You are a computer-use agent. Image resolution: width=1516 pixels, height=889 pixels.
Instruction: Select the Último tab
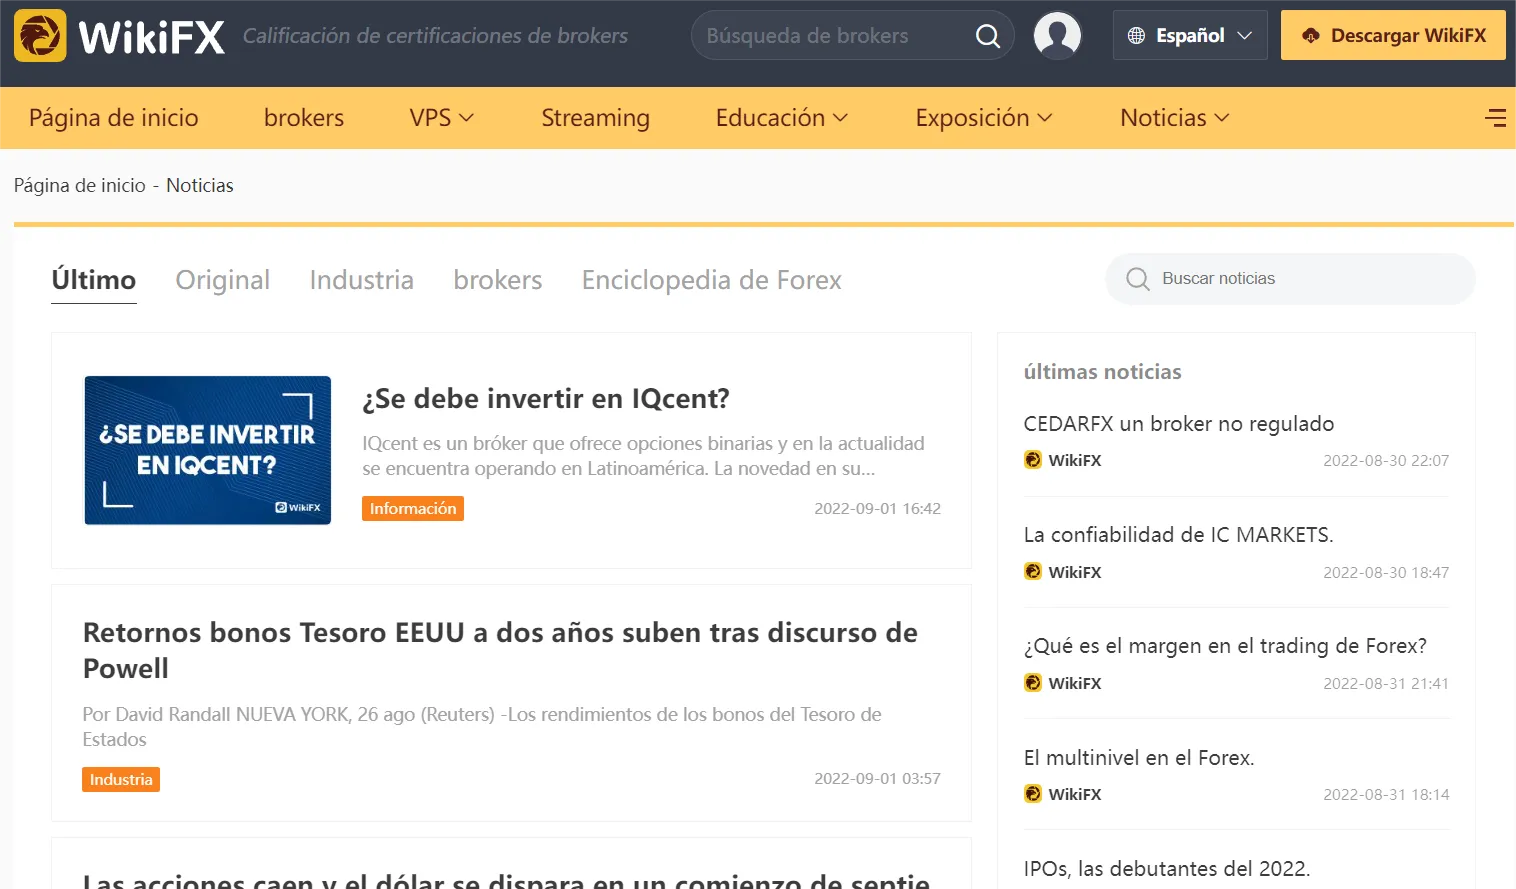(94, 280)
